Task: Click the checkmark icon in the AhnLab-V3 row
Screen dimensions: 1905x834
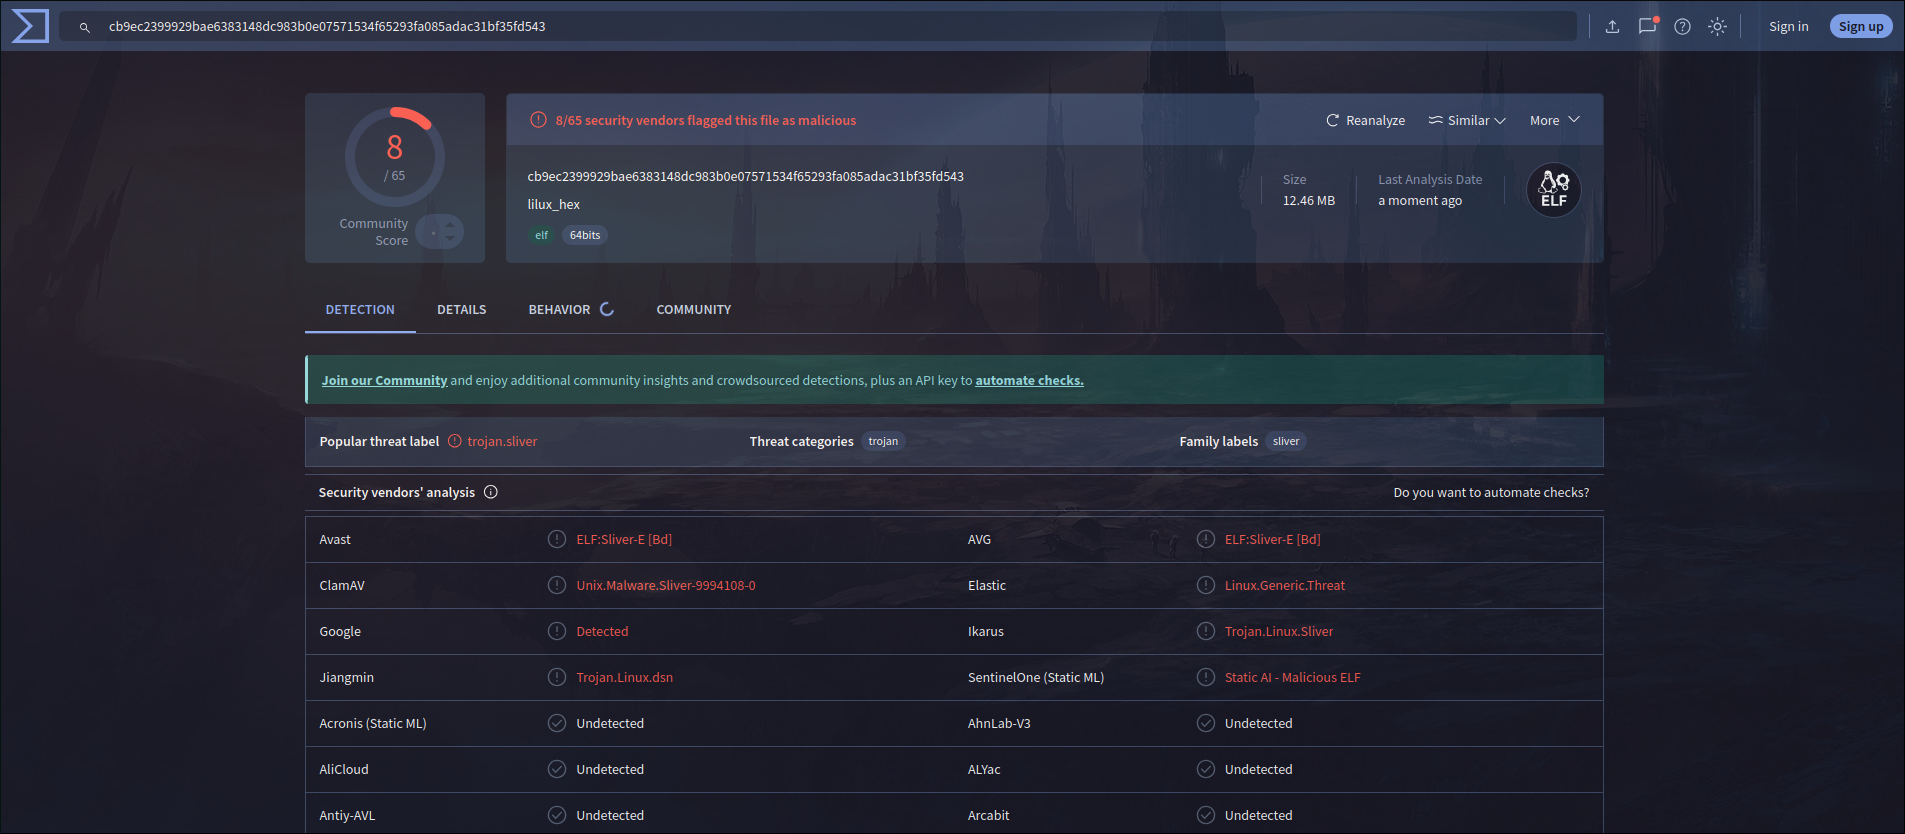Action: (x=1206, y=723)
